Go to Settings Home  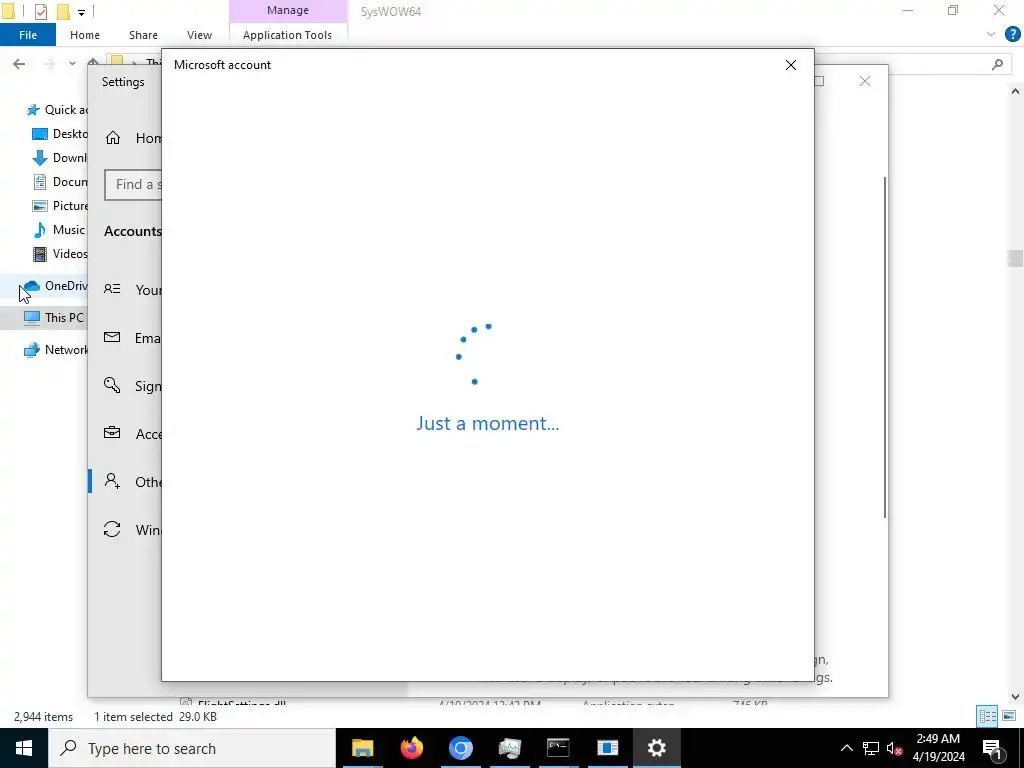[x=133, y=138]
